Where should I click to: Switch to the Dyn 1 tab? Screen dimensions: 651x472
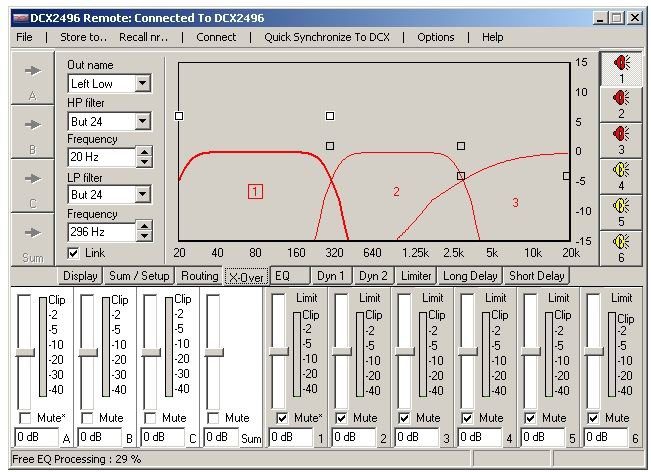click(331, 276)
